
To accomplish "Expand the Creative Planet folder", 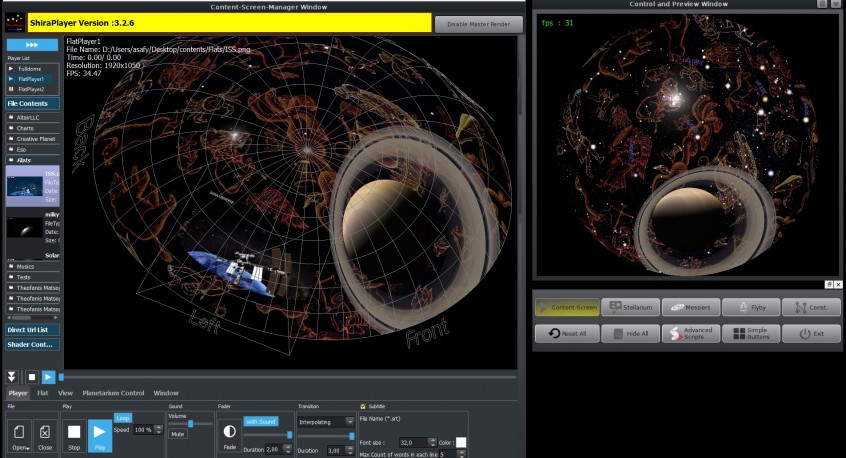I will pyautogui.click(x=32, y=139).
